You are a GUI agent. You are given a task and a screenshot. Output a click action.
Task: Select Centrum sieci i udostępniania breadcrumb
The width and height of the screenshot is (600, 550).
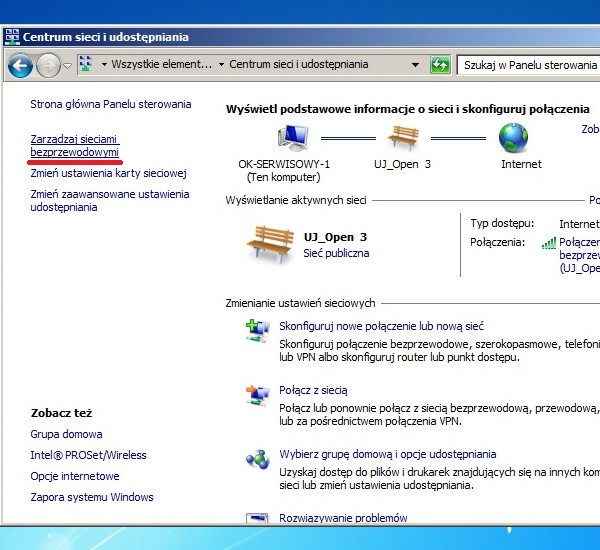click(298, 65)
